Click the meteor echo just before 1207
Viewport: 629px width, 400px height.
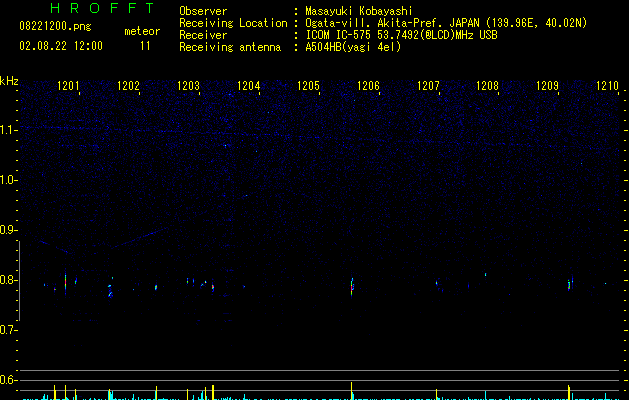tap(437, 282)
